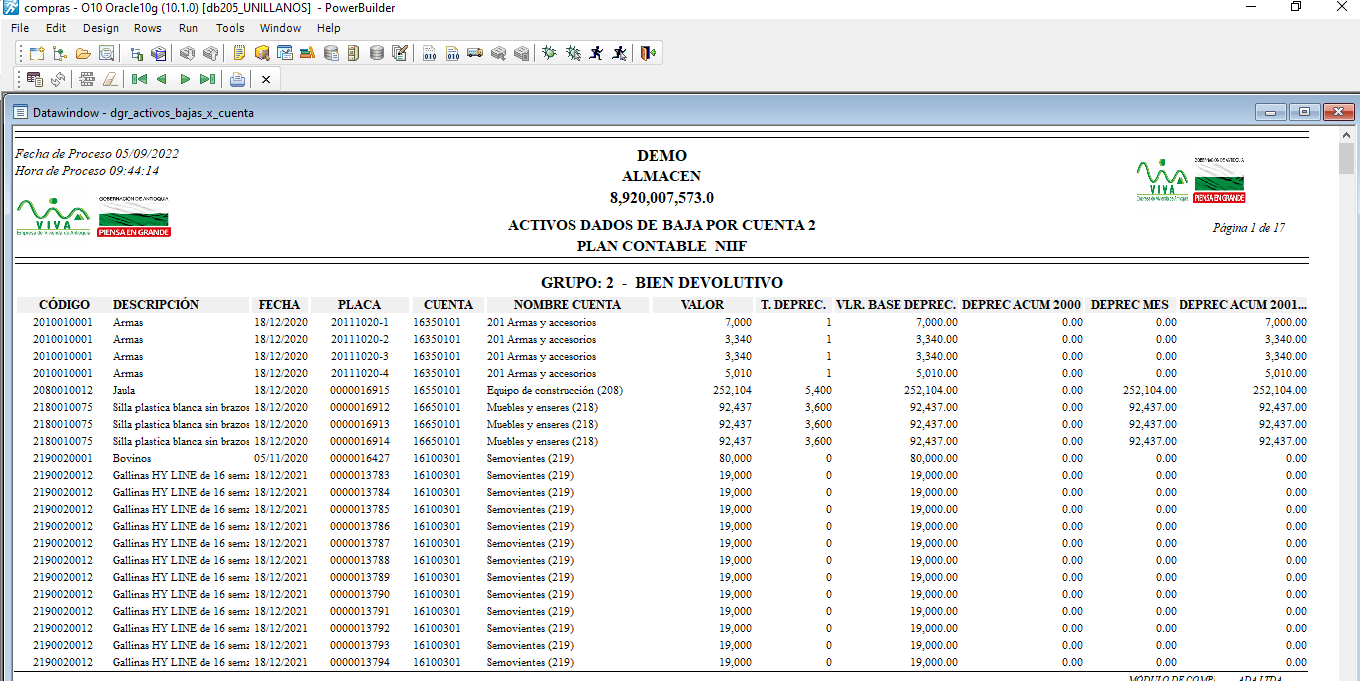The image size is (1360, 681).
Task: Click the DESCRIPCIÓN column header
Action: pos(156,305)
